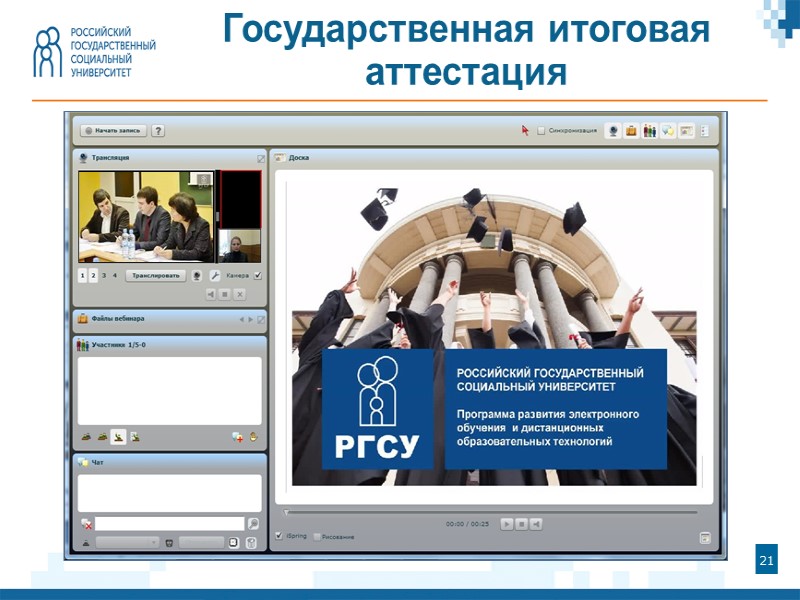This screenshot has width=800, height=600.
Task: Toggle the chat bubbles icon in top toolbar
Action: pos(668,131)
